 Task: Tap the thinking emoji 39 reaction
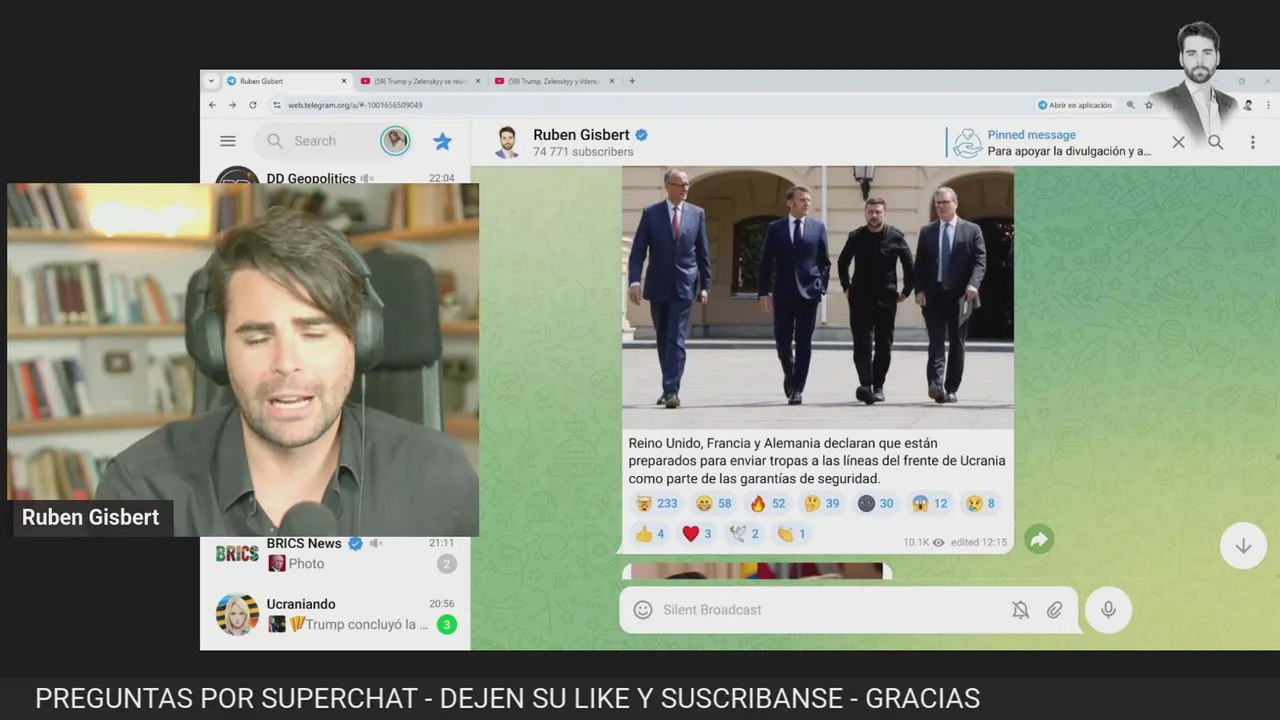(822, 504)
